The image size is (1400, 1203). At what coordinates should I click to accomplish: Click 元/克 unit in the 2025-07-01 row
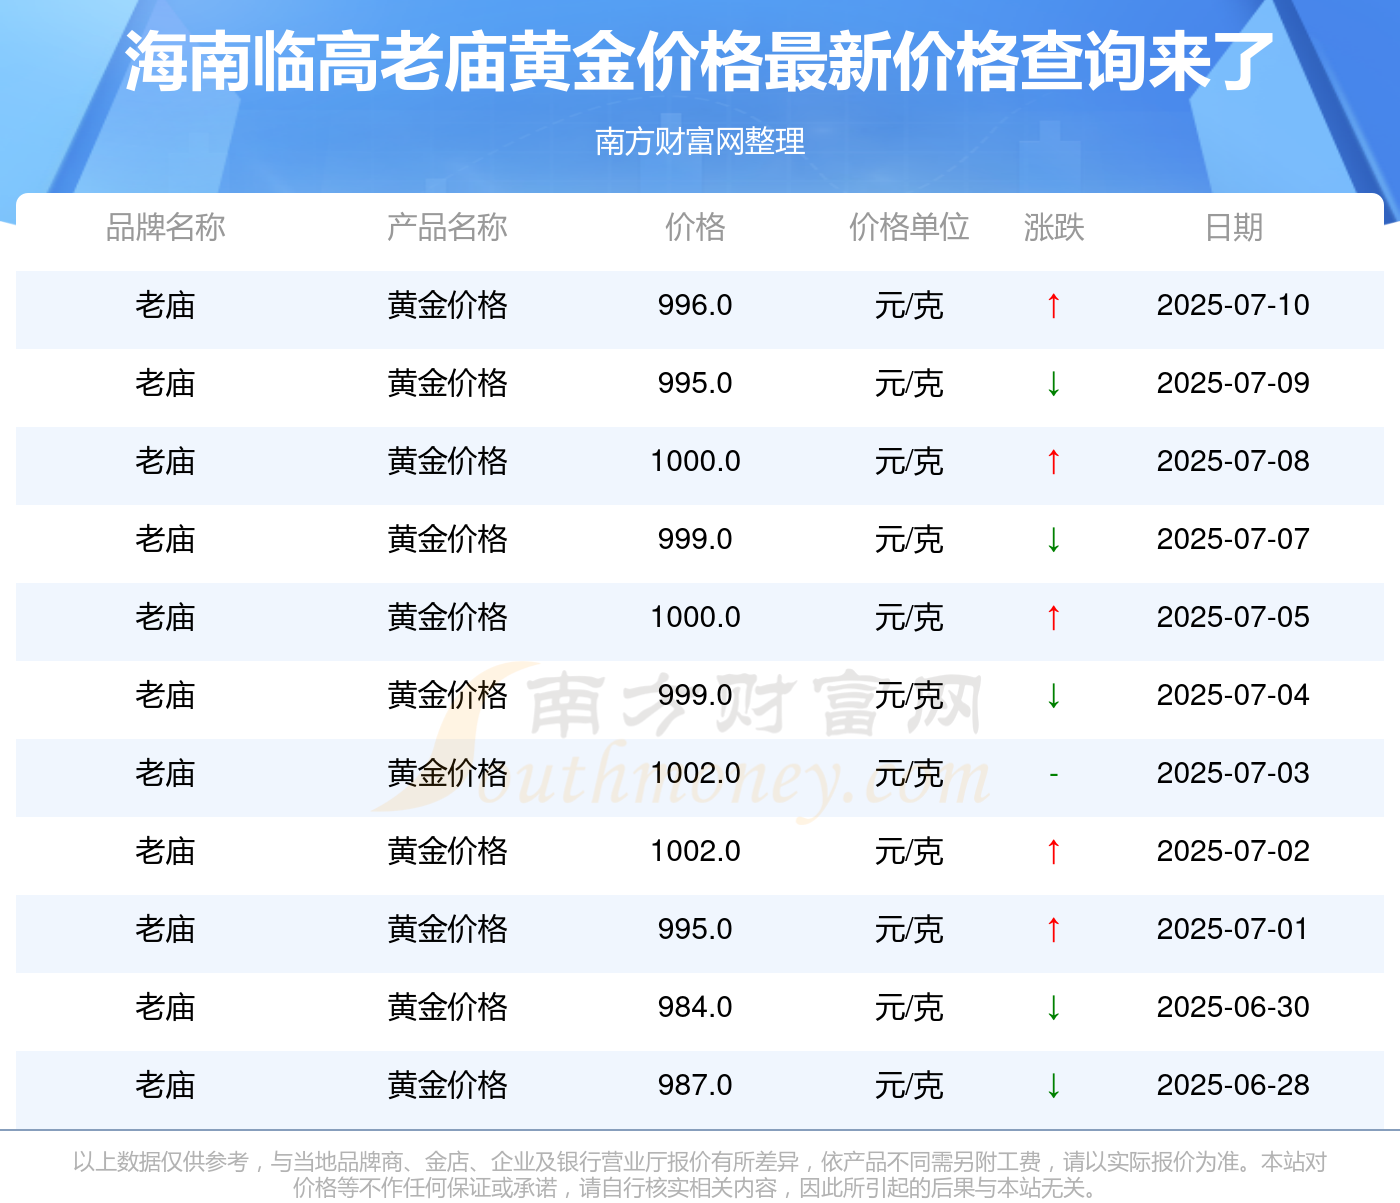point(909,929)
